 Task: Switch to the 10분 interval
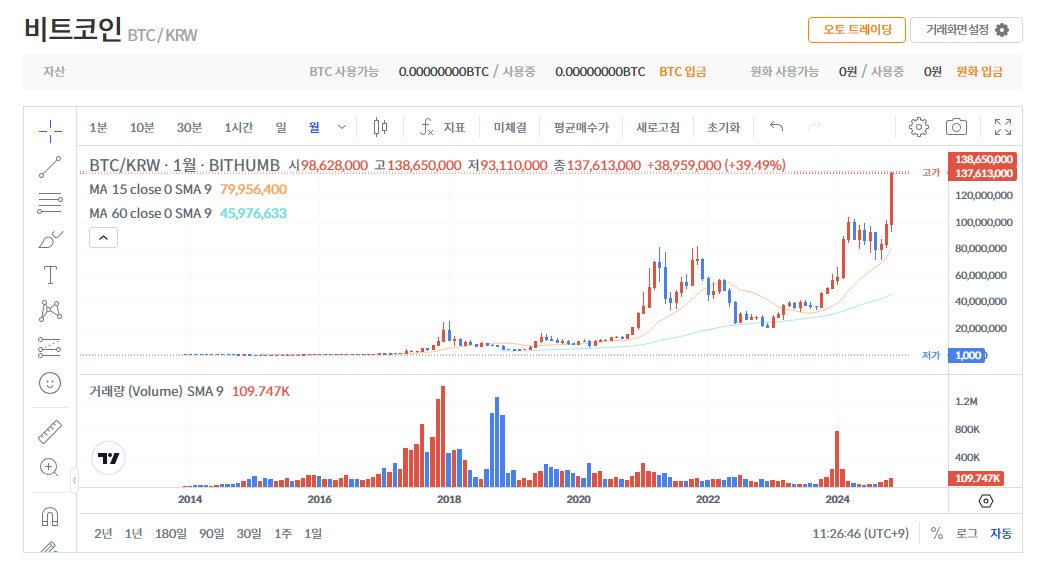click(141, 127)
